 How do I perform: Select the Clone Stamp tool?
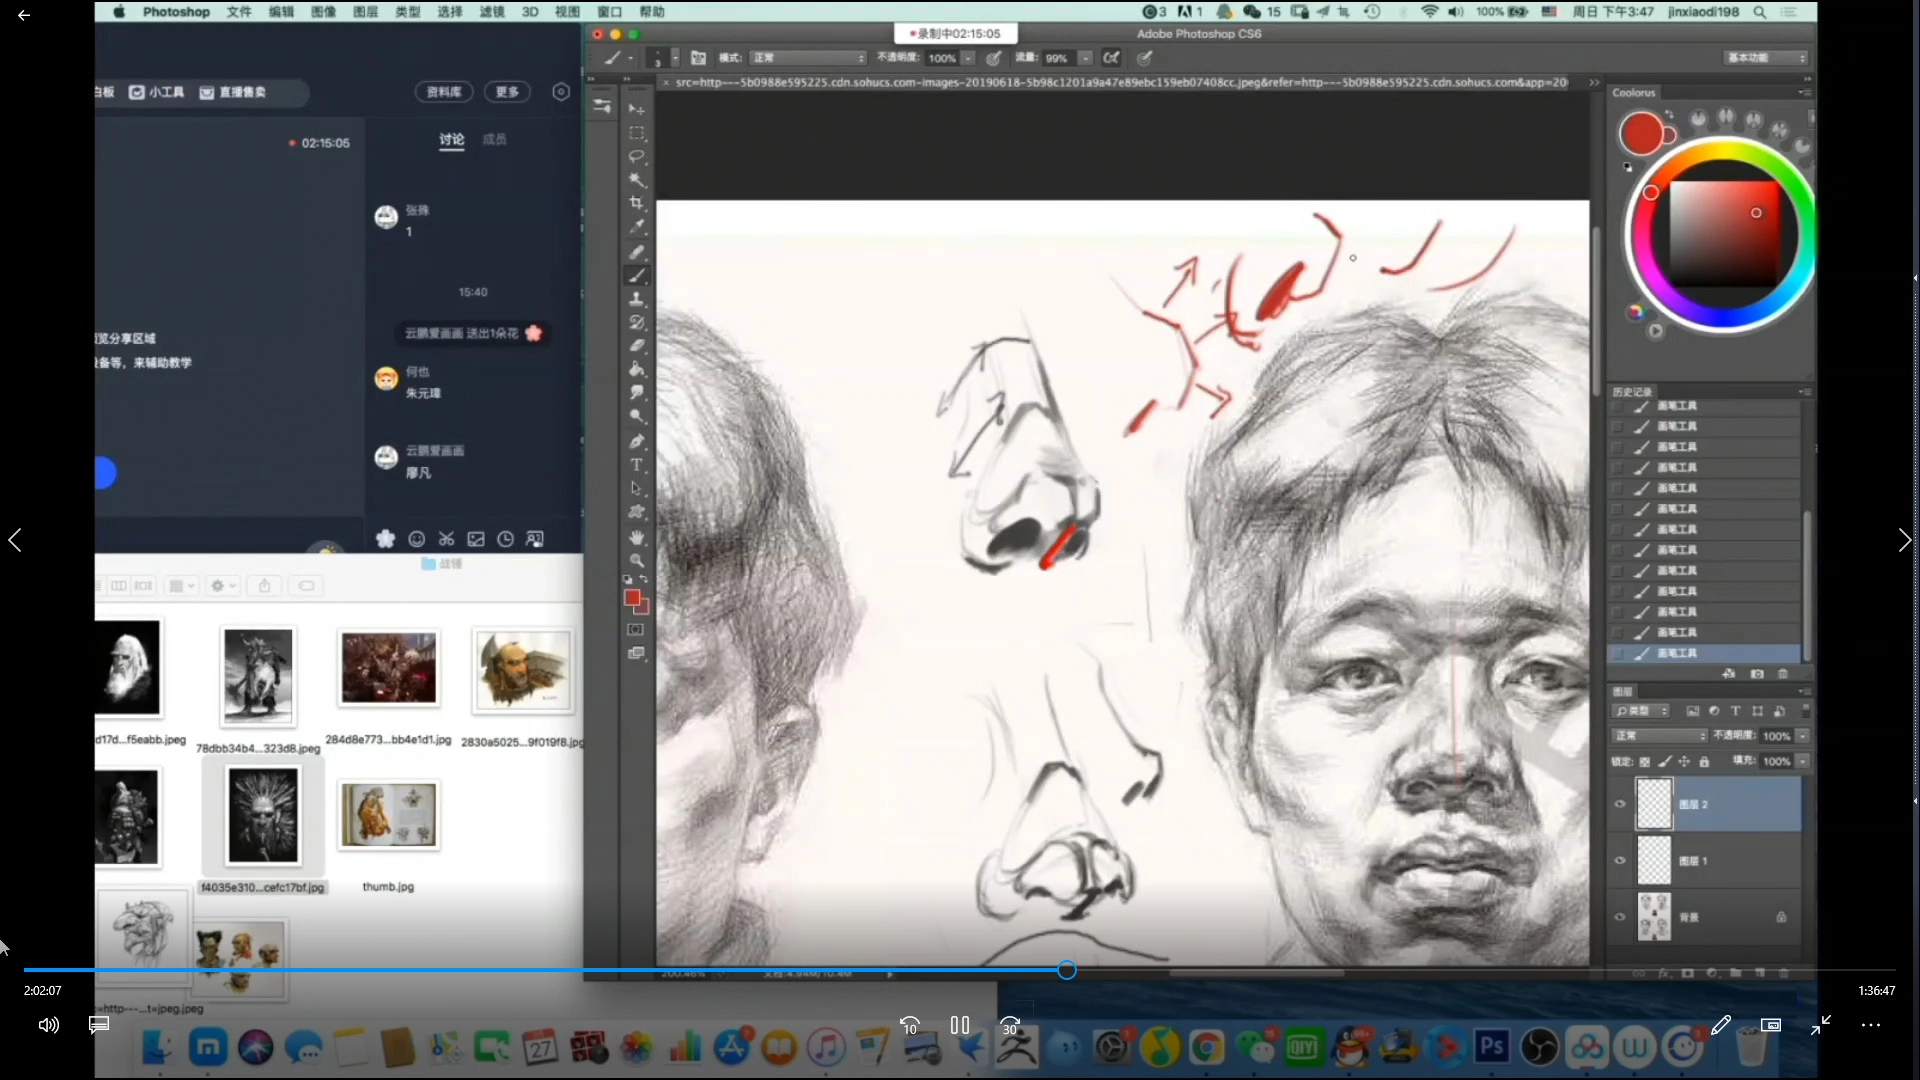[636, 299]
